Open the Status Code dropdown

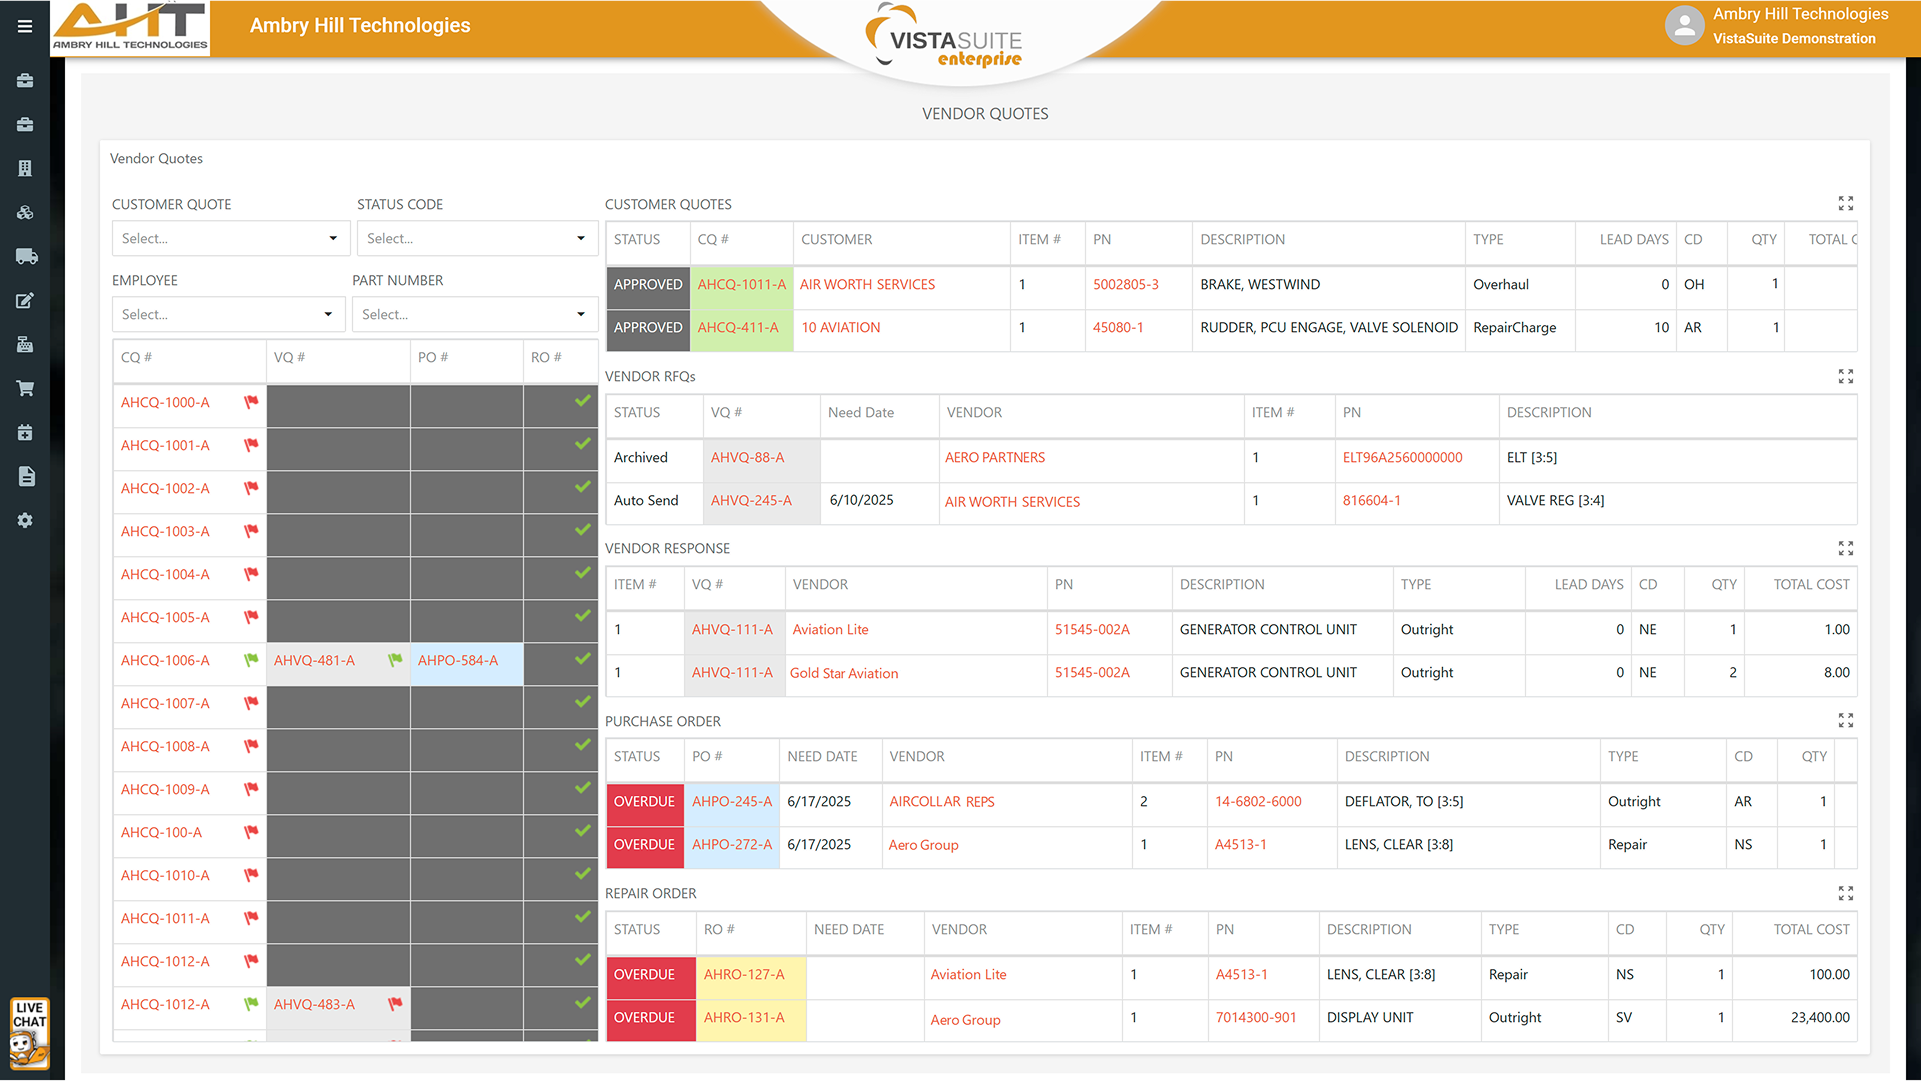(476, 238)
